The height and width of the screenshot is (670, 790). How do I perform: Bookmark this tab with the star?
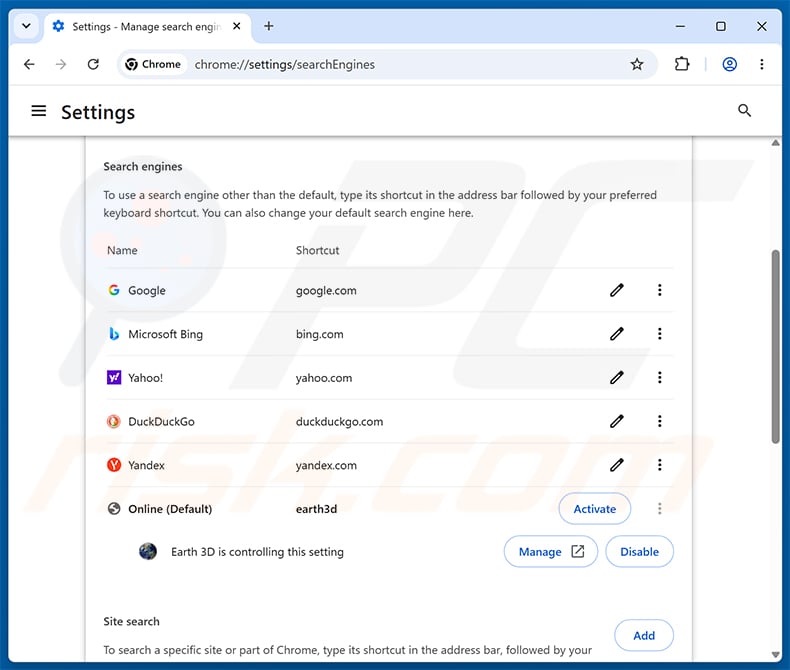pos(637,64)
